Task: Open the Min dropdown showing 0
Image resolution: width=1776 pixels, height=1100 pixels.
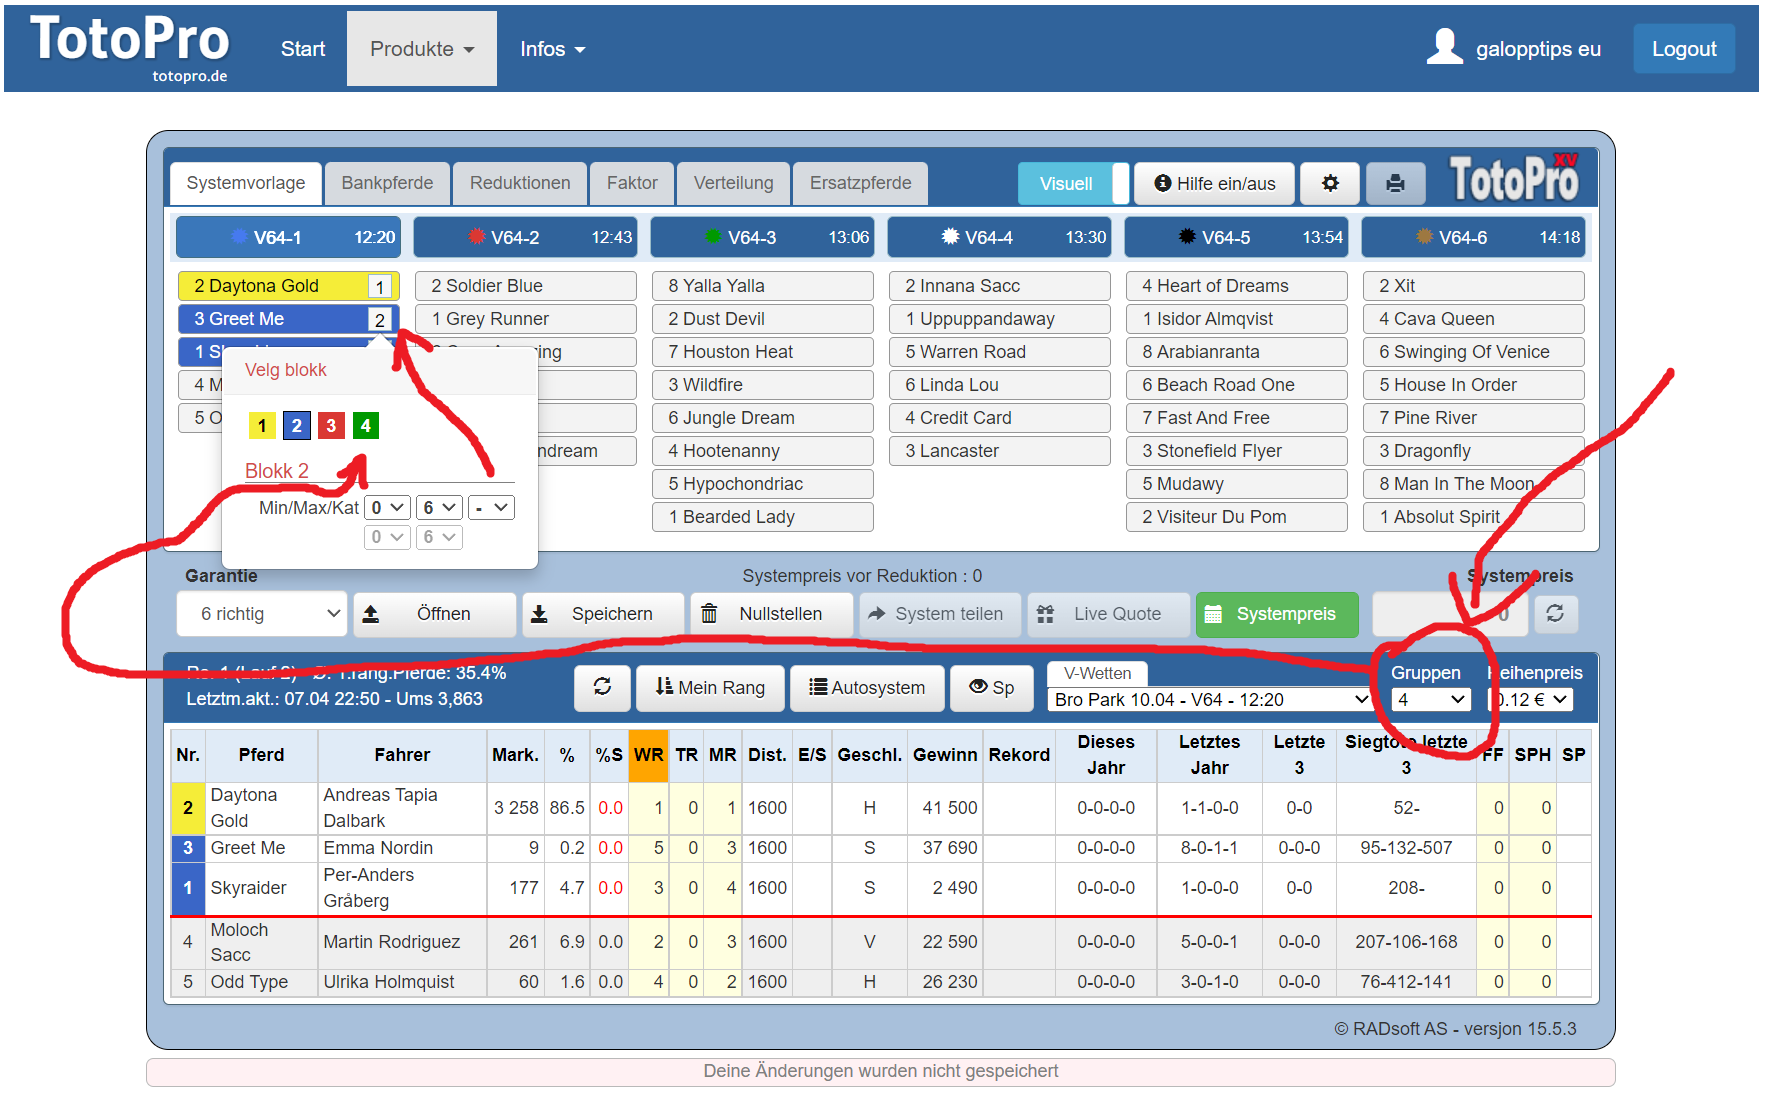Action: point(387,508)
